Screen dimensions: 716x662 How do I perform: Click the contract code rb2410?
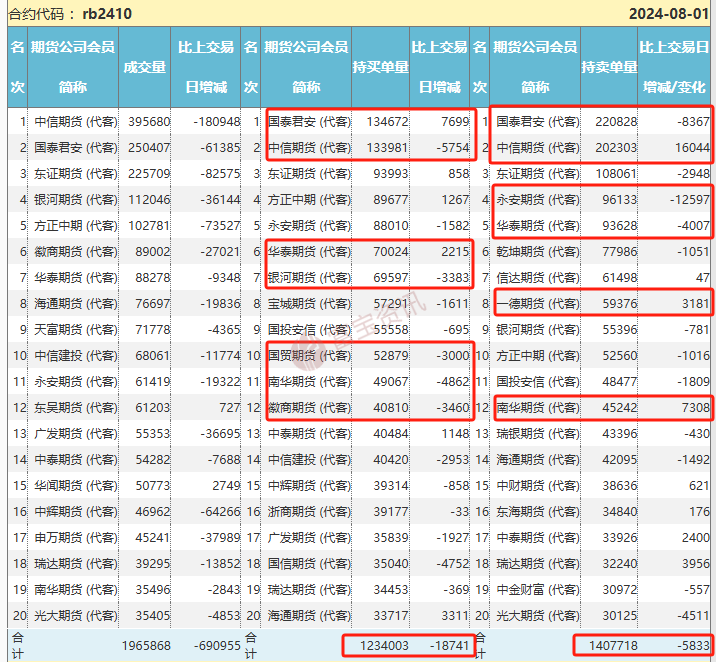107,14
